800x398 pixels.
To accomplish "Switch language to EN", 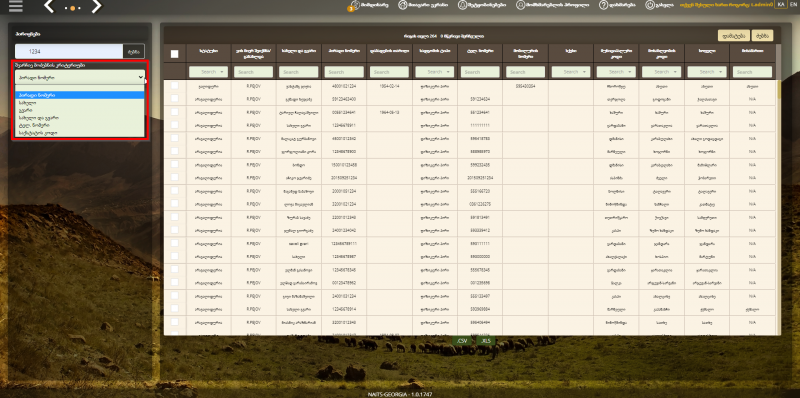I will coord(792,4).
